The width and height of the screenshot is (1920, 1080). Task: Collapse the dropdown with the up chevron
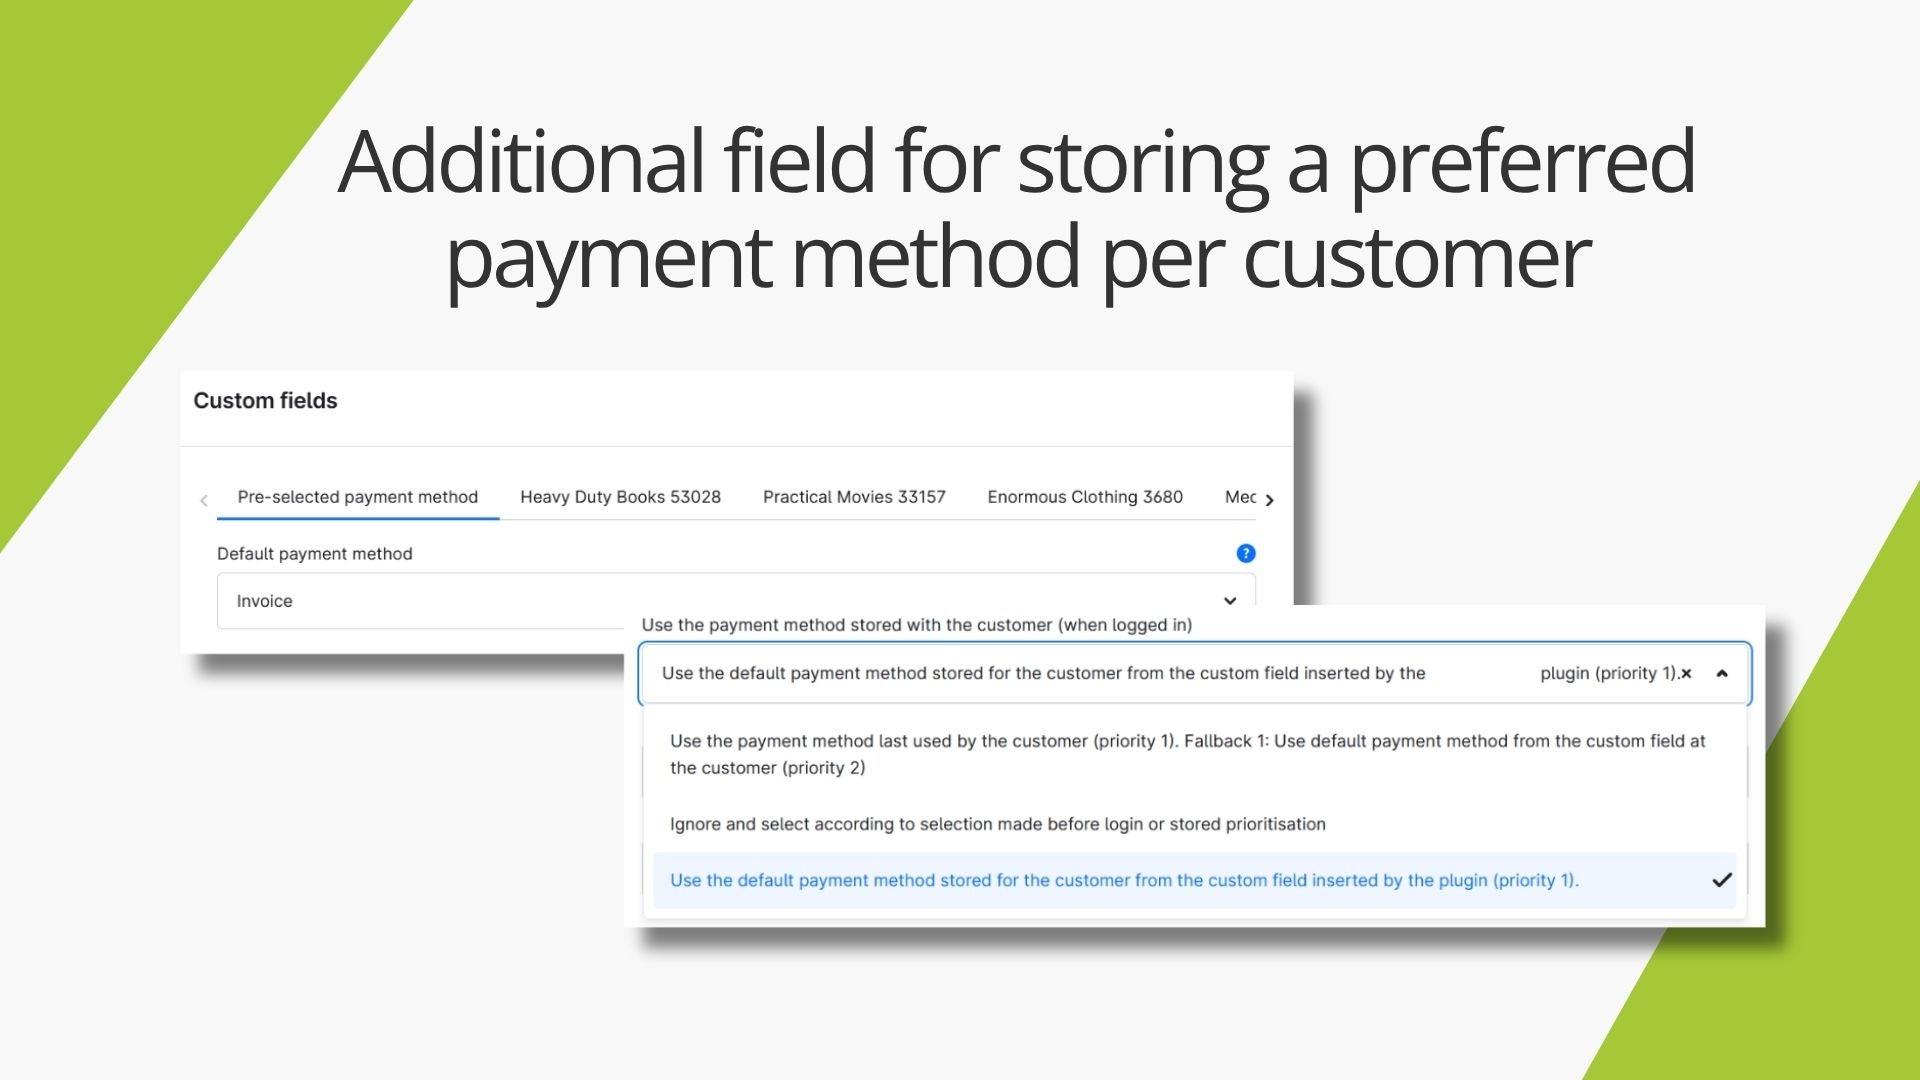click(1722, 674)
